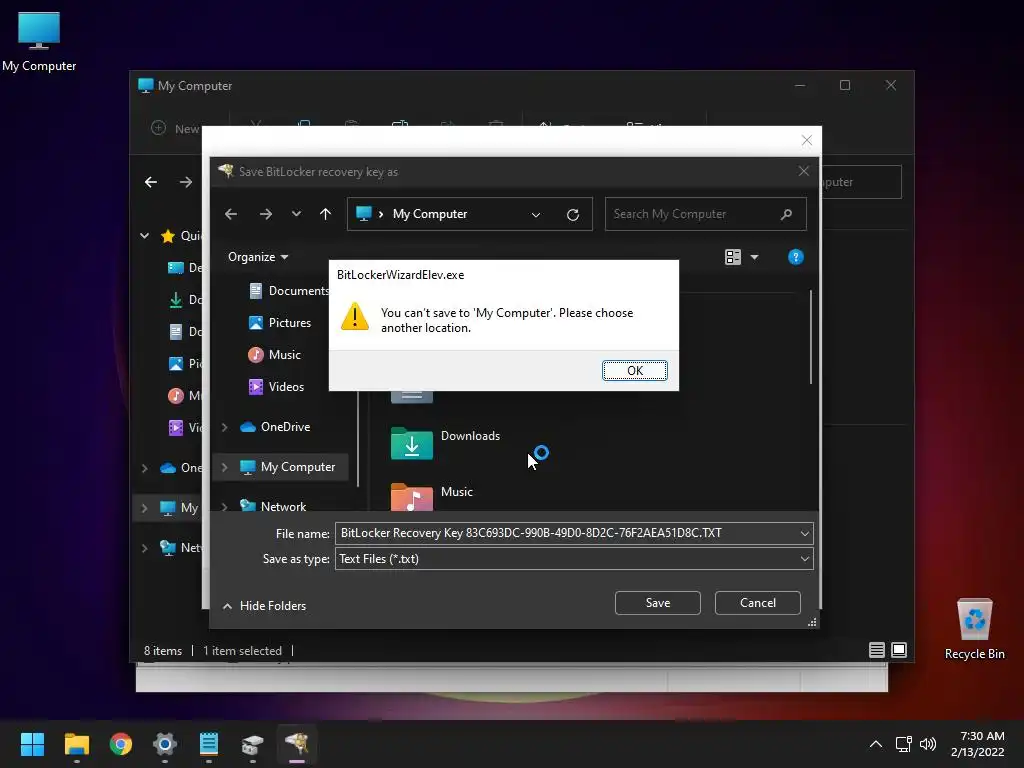Open the network icon in system tray
1024x768 pixels.
tap(903, 744)
